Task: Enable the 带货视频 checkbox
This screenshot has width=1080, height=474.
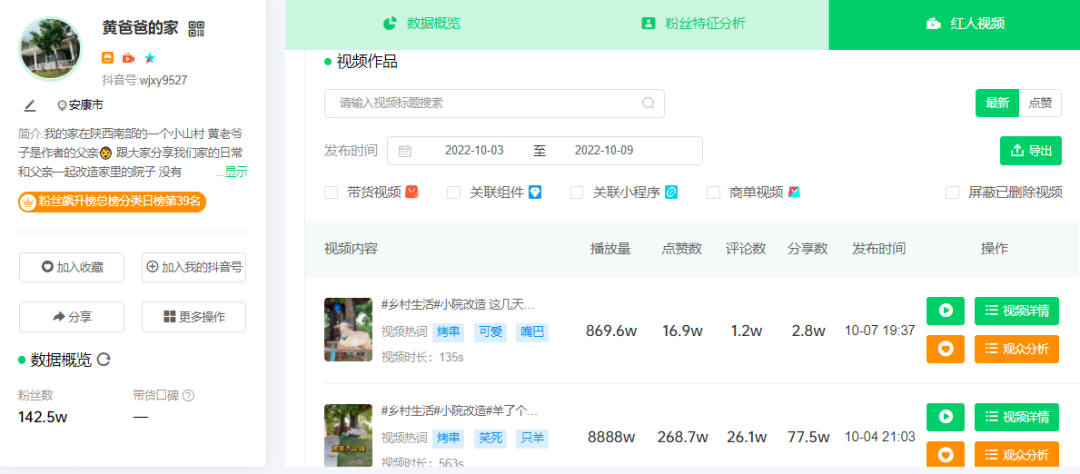Action: pos(331,192)
